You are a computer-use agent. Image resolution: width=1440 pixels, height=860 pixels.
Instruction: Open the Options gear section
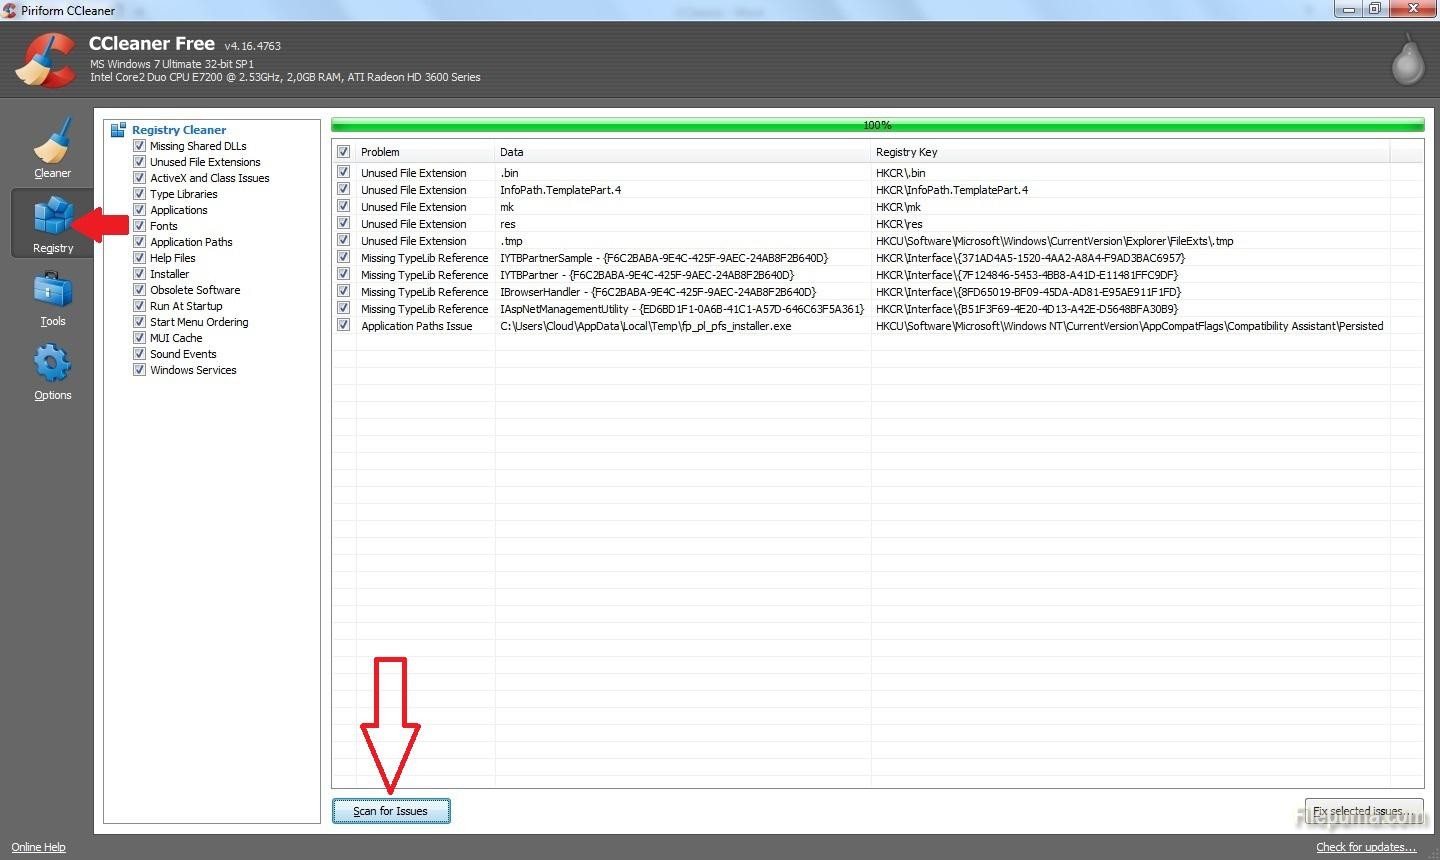[52, 371]
